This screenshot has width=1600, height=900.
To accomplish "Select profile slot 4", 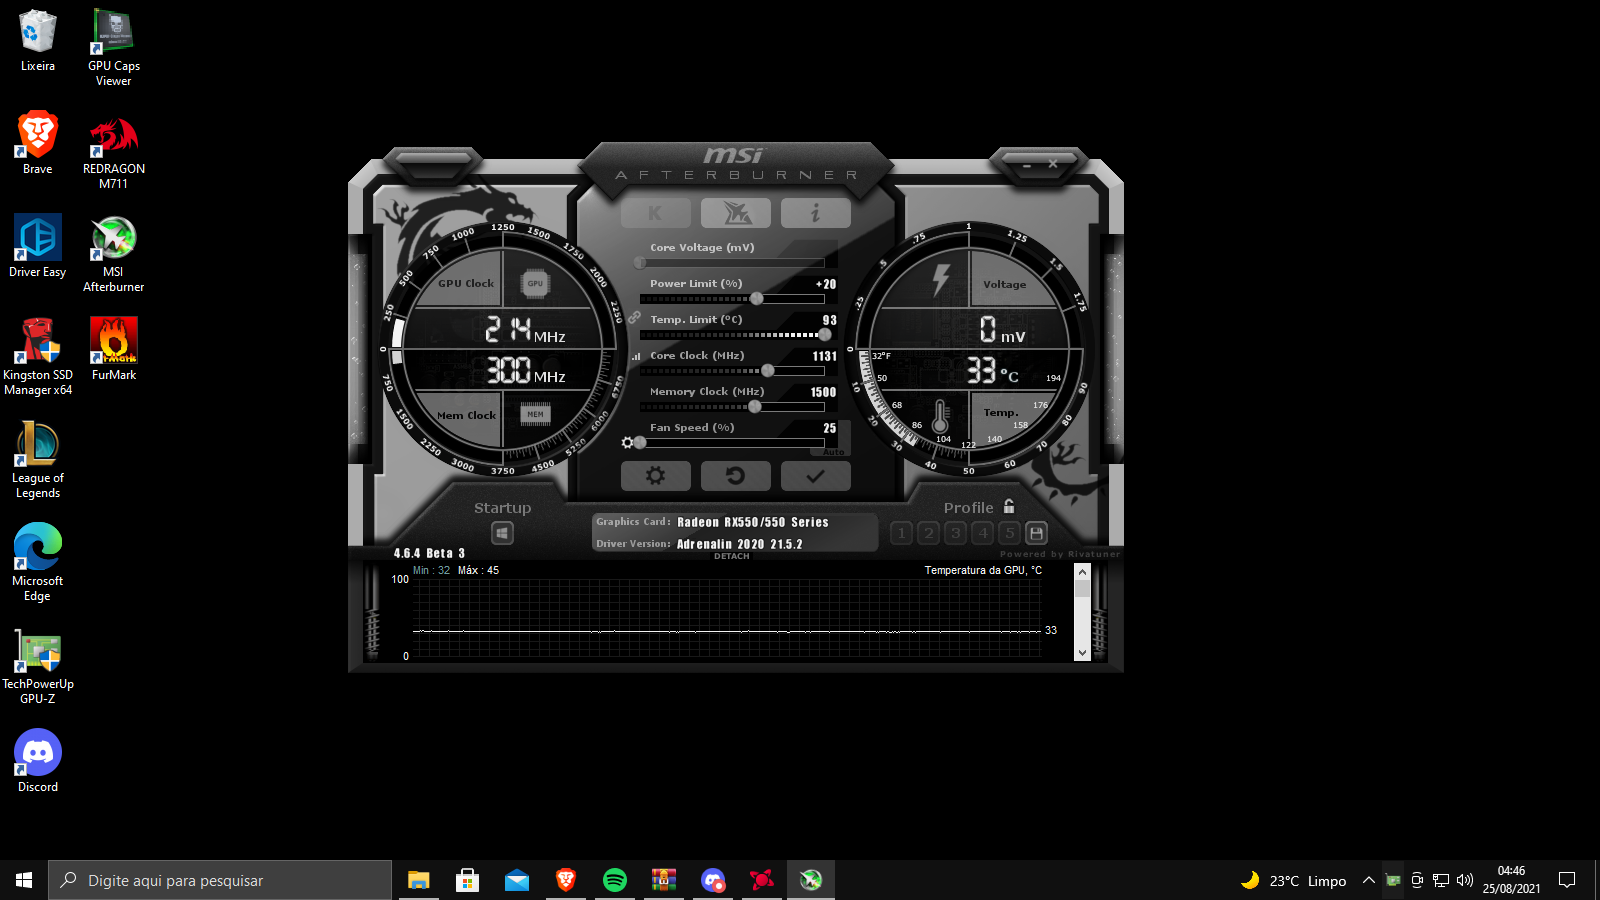I will click(983, 533).
